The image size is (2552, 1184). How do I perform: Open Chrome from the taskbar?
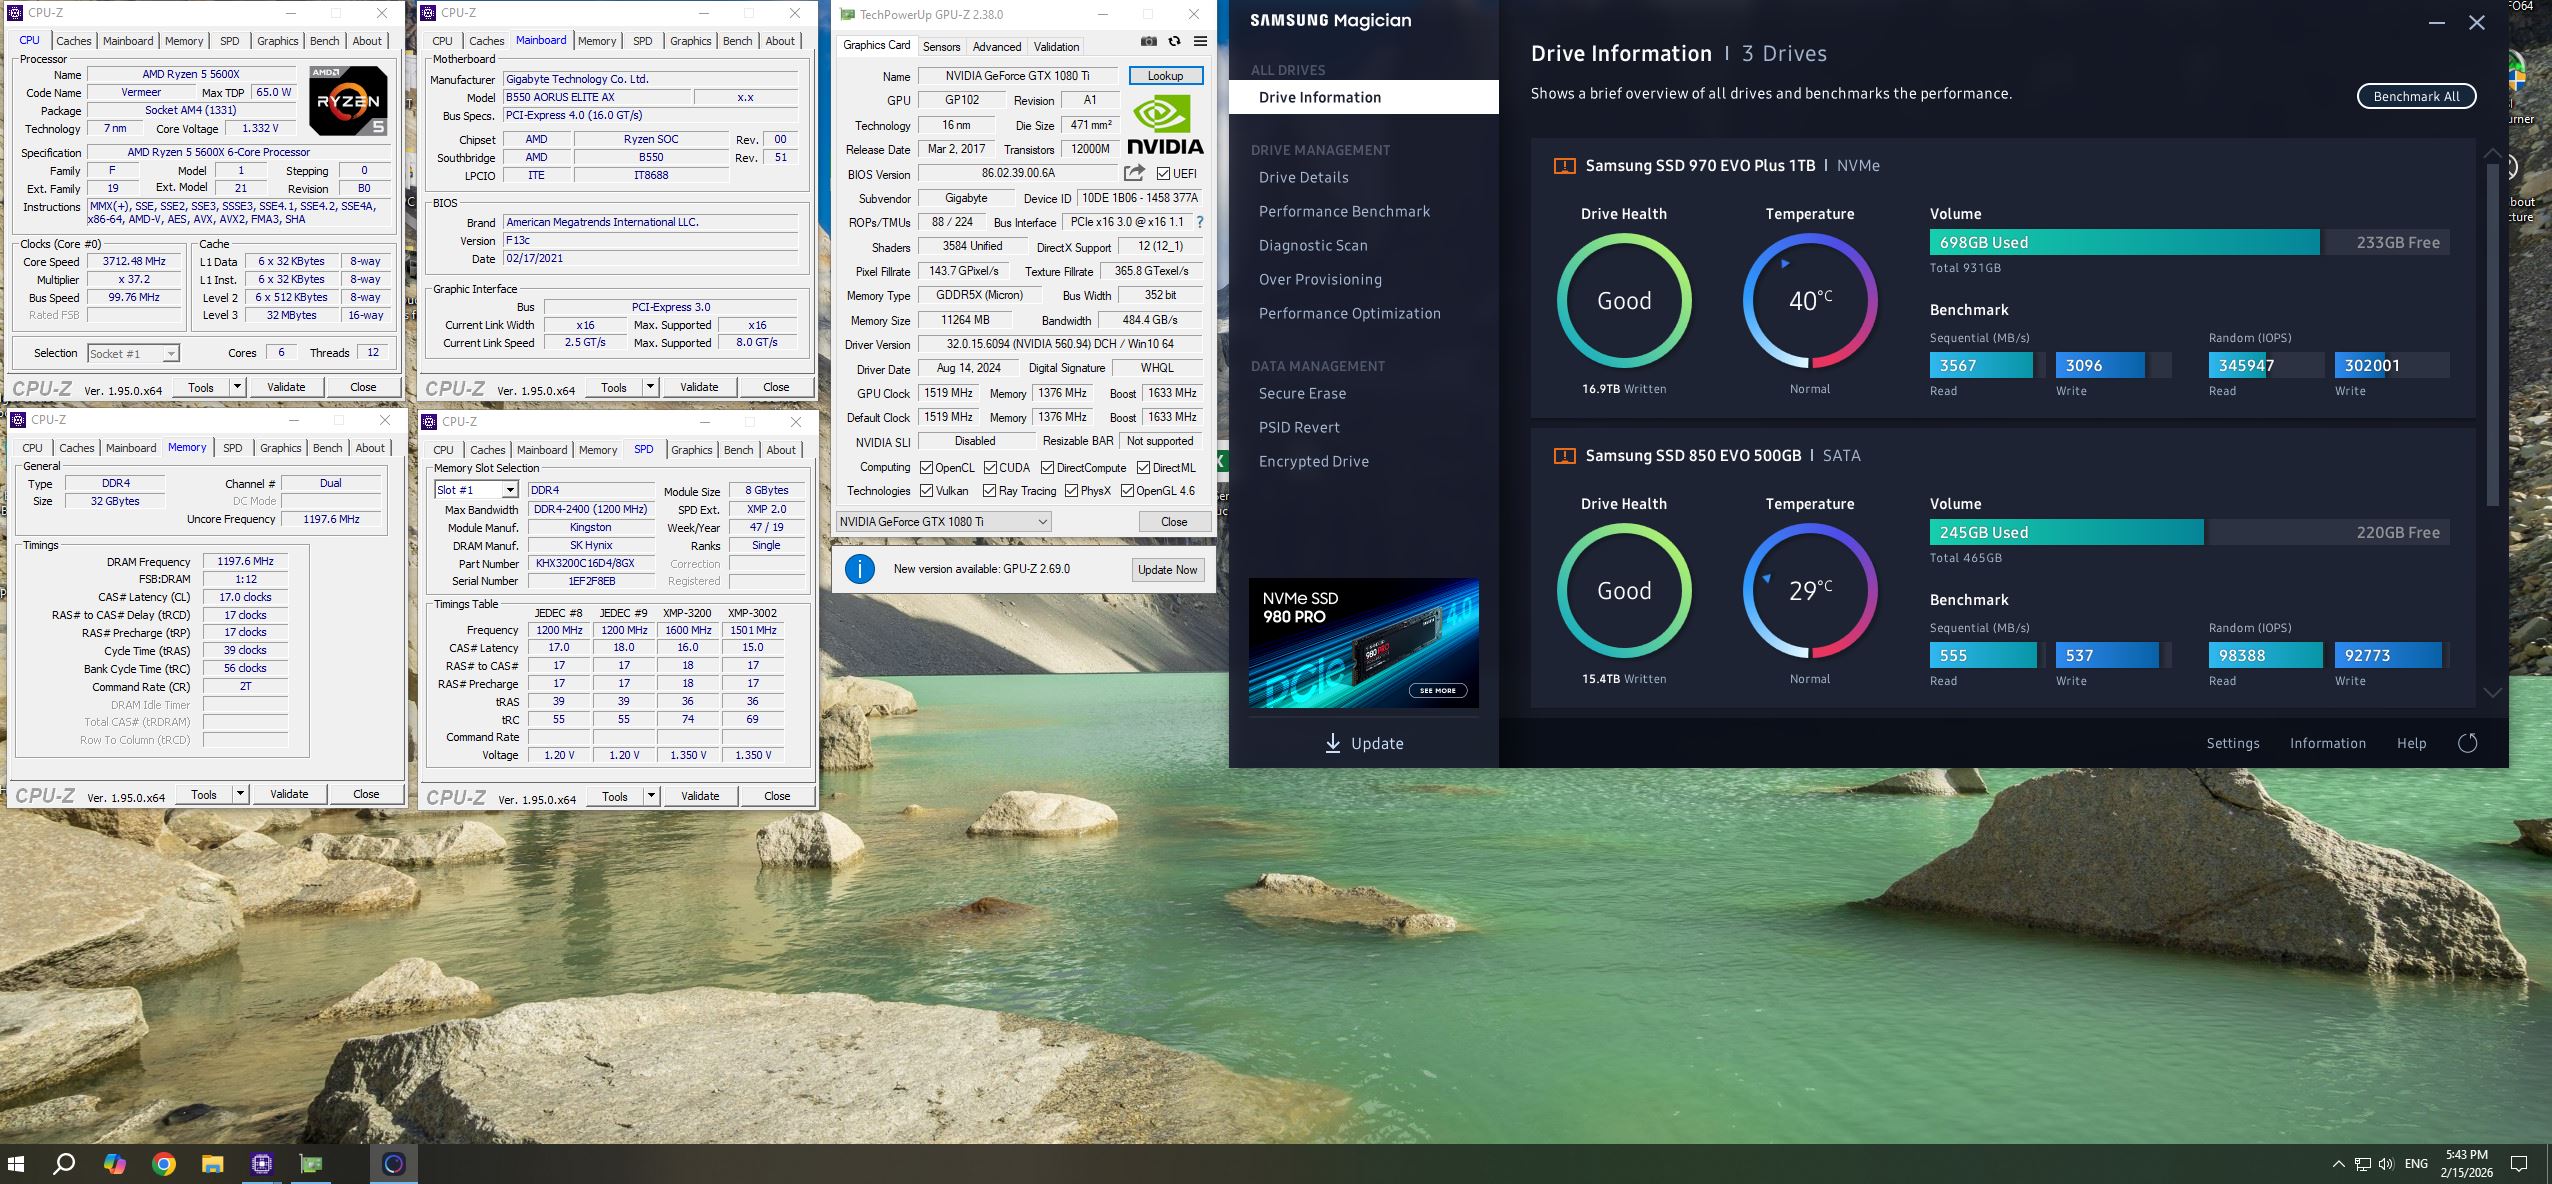(164, 1163)
